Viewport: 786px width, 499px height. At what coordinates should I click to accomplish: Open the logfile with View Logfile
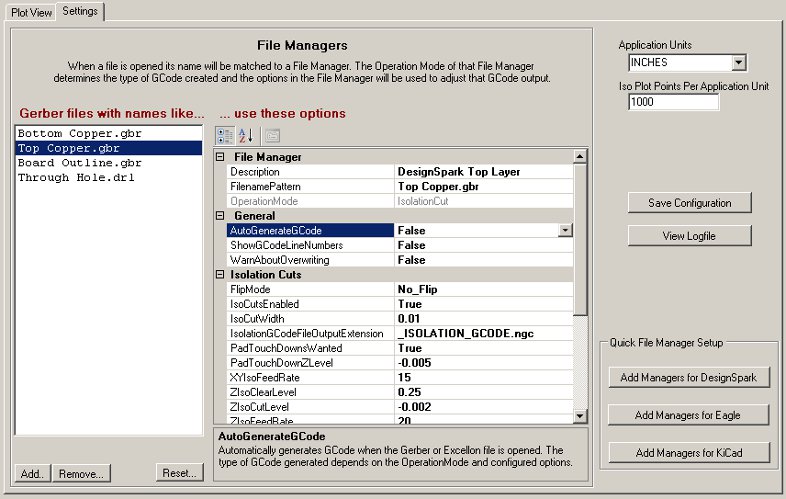tap(689, 236)
